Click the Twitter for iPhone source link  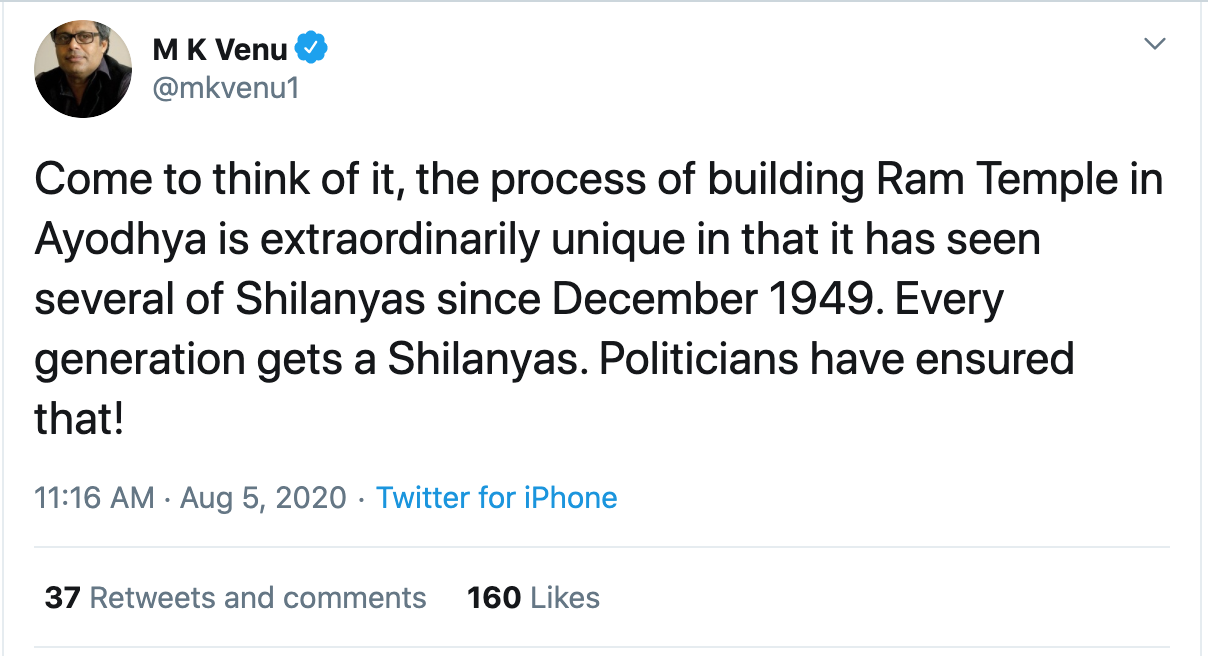(x=496, y=497)
